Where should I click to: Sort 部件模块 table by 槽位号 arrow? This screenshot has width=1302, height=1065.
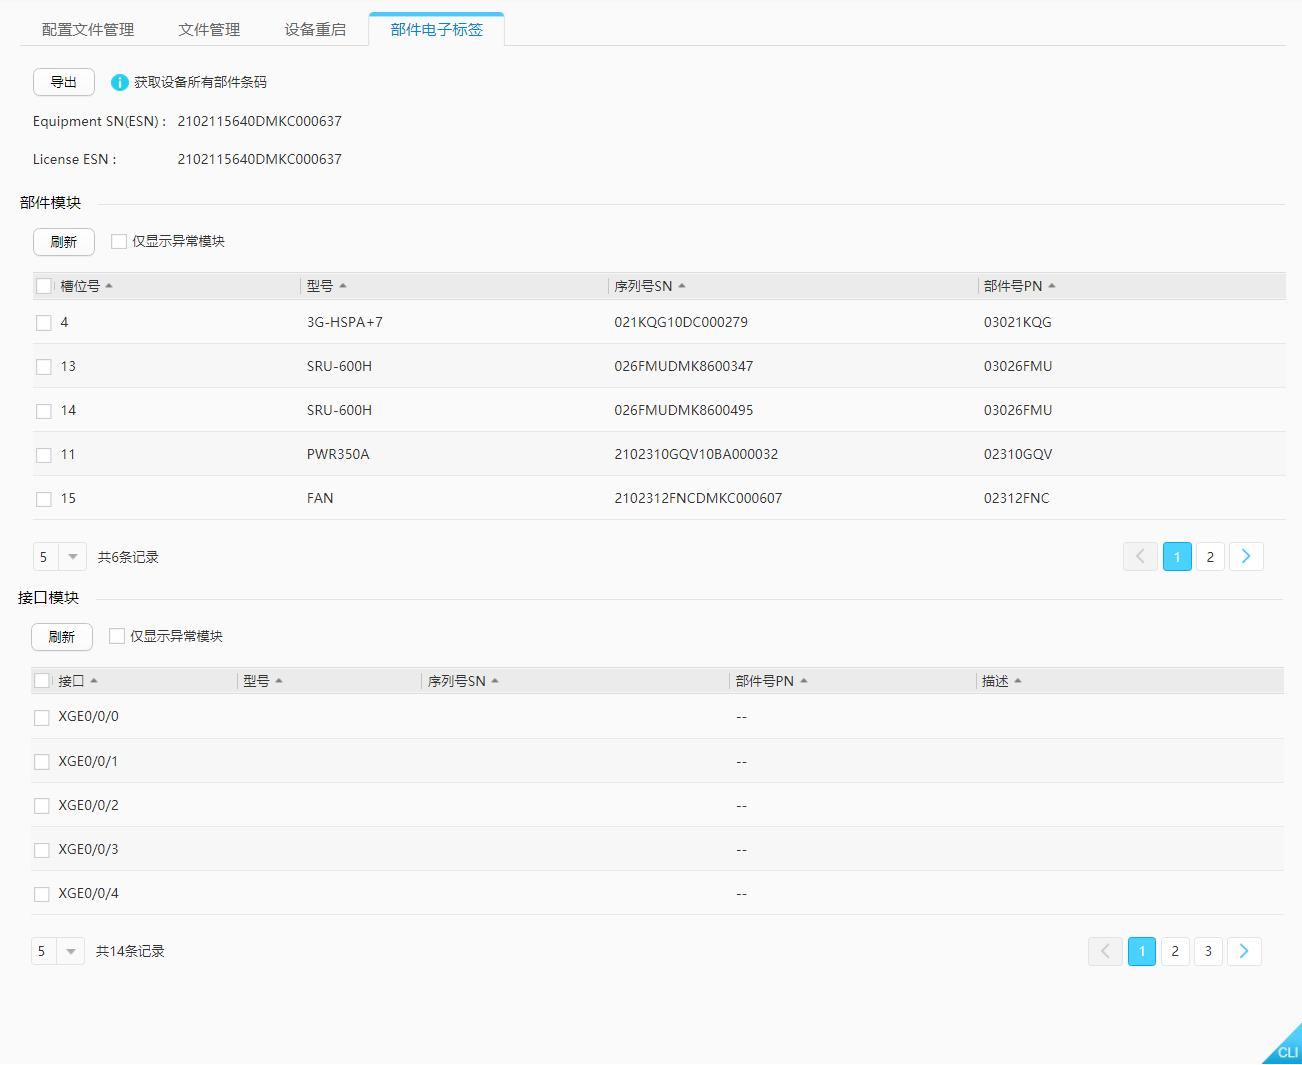tap(109, 285)
